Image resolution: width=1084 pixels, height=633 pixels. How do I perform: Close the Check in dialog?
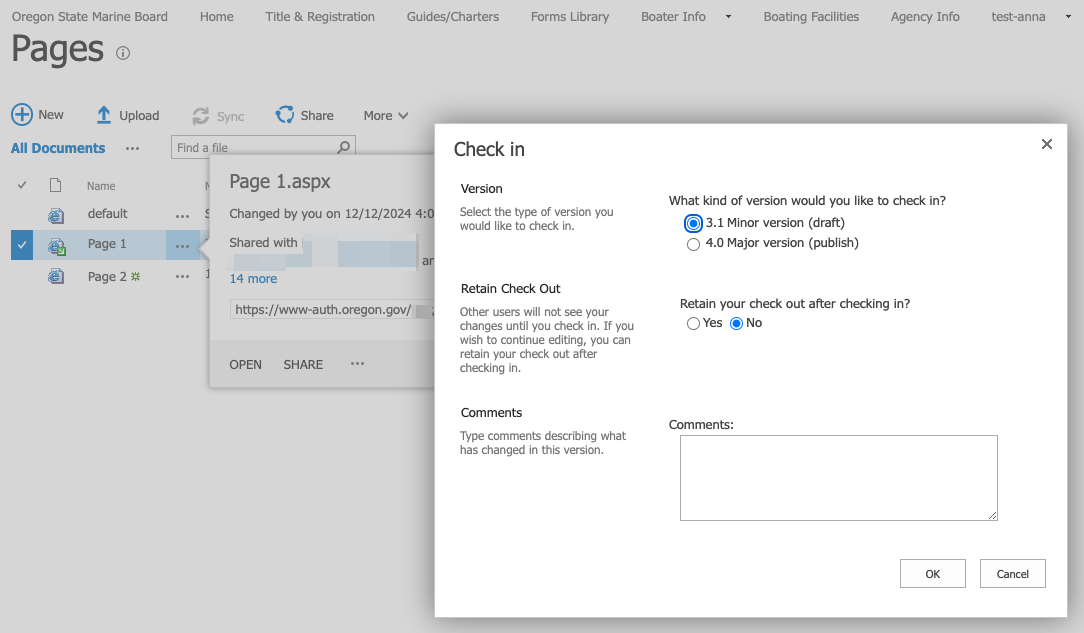[1047, 144]
